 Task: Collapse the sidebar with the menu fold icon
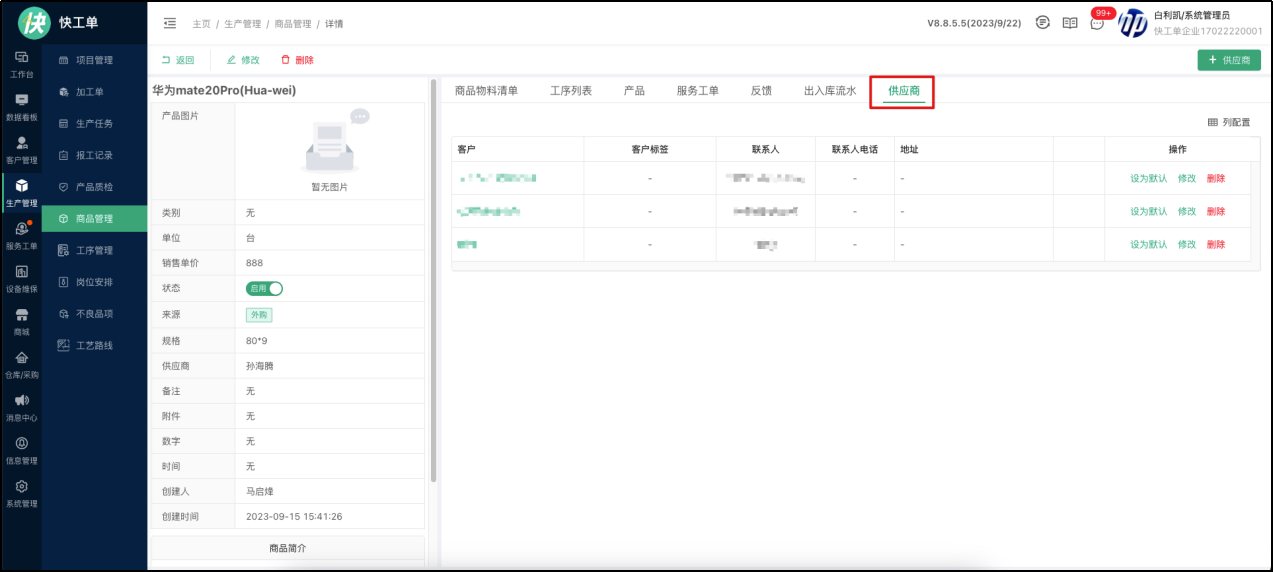(169, 22)
